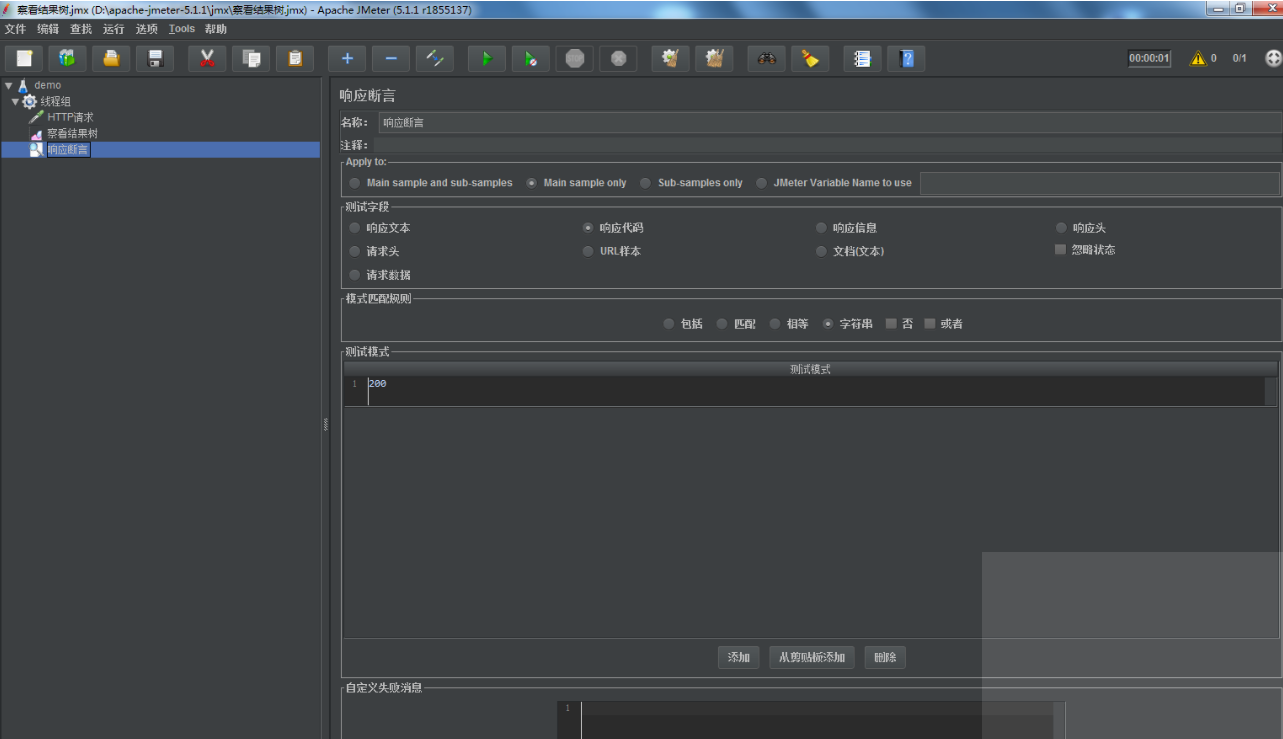
Task: Select Sub-samples only radio
Action: pos(646,183)
